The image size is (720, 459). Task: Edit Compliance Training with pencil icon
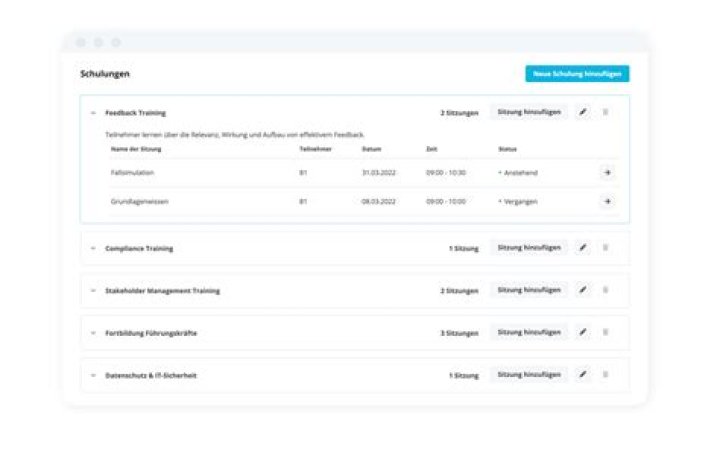583,247
